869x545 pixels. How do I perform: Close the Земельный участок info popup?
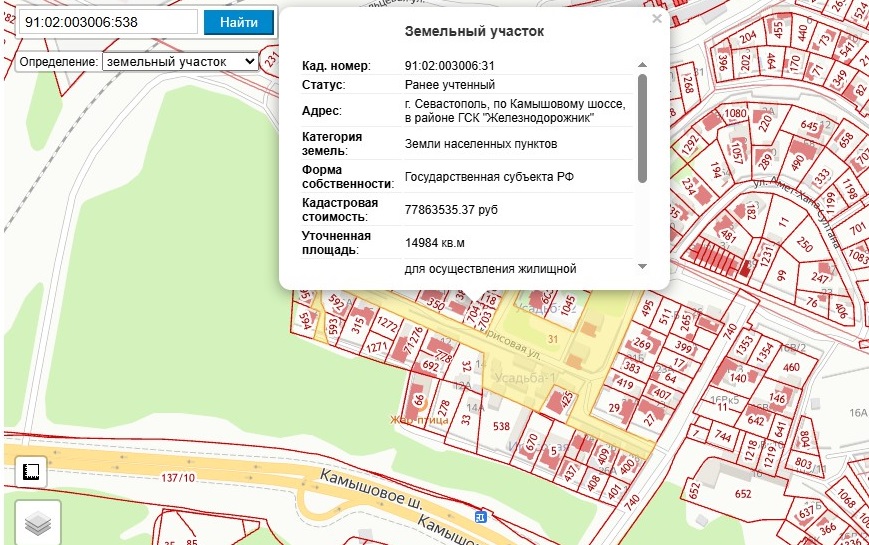[656, 18]
